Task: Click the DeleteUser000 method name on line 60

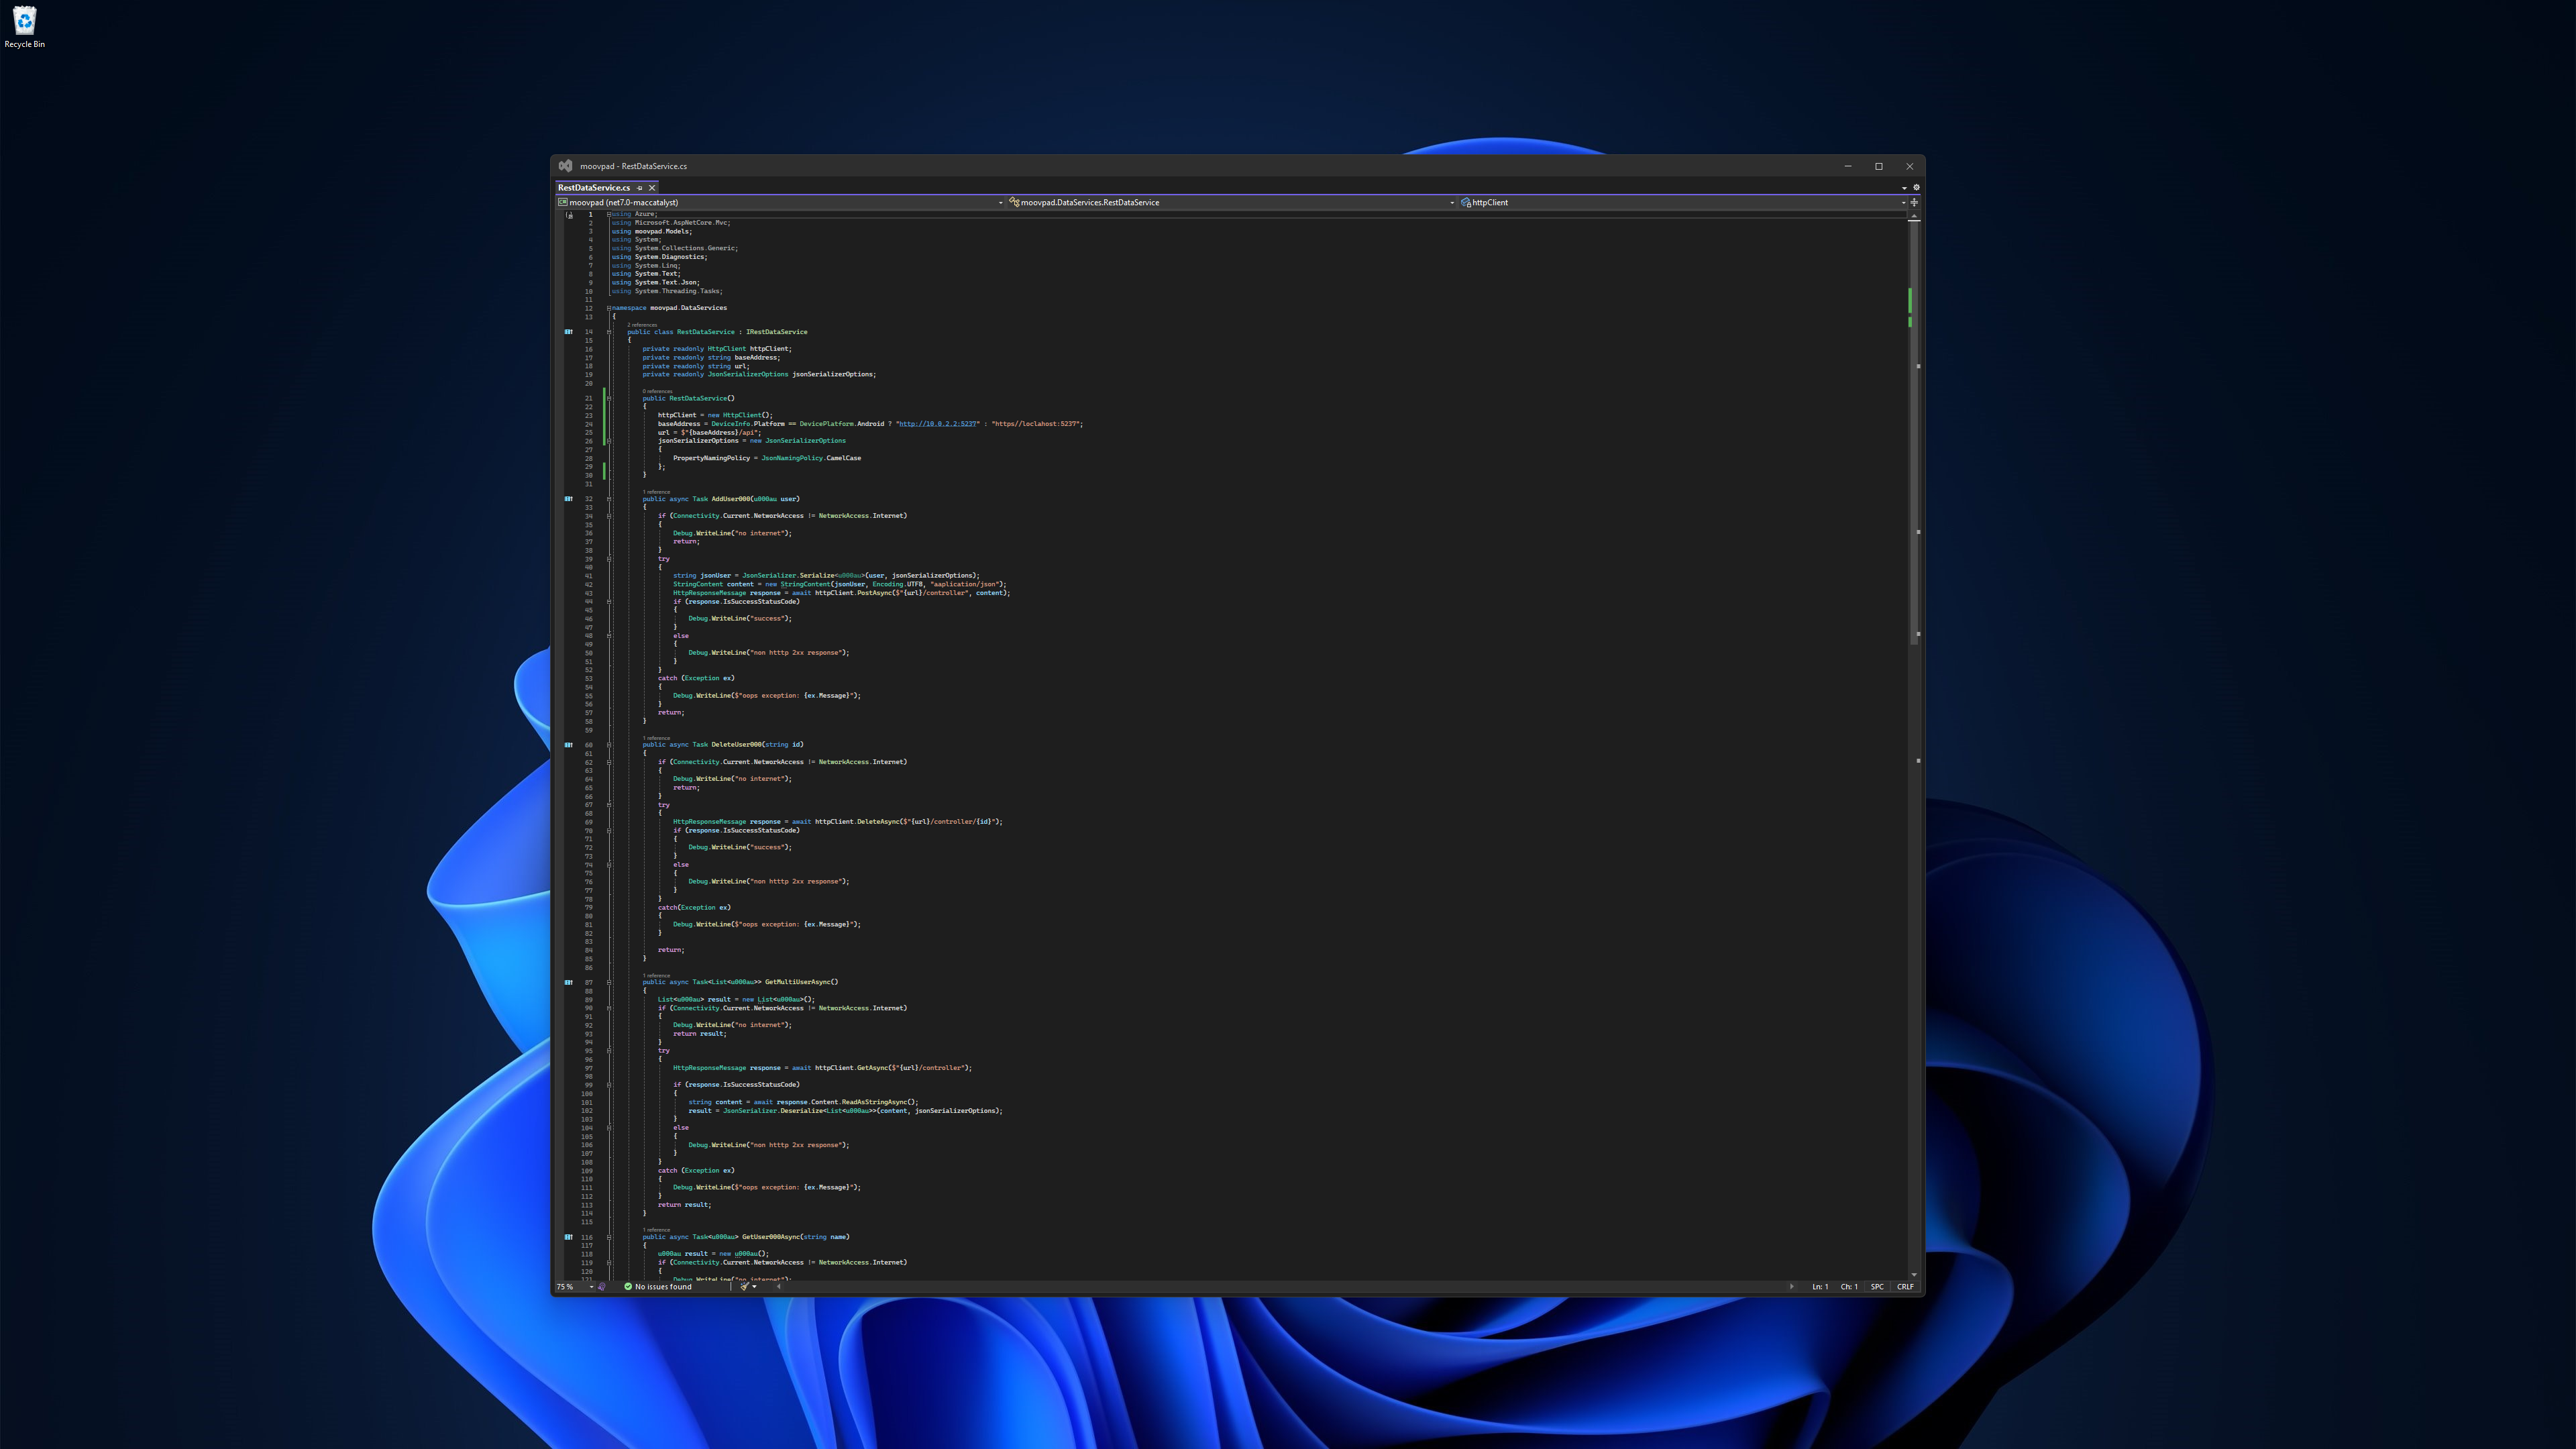Action: pos(736,745)
